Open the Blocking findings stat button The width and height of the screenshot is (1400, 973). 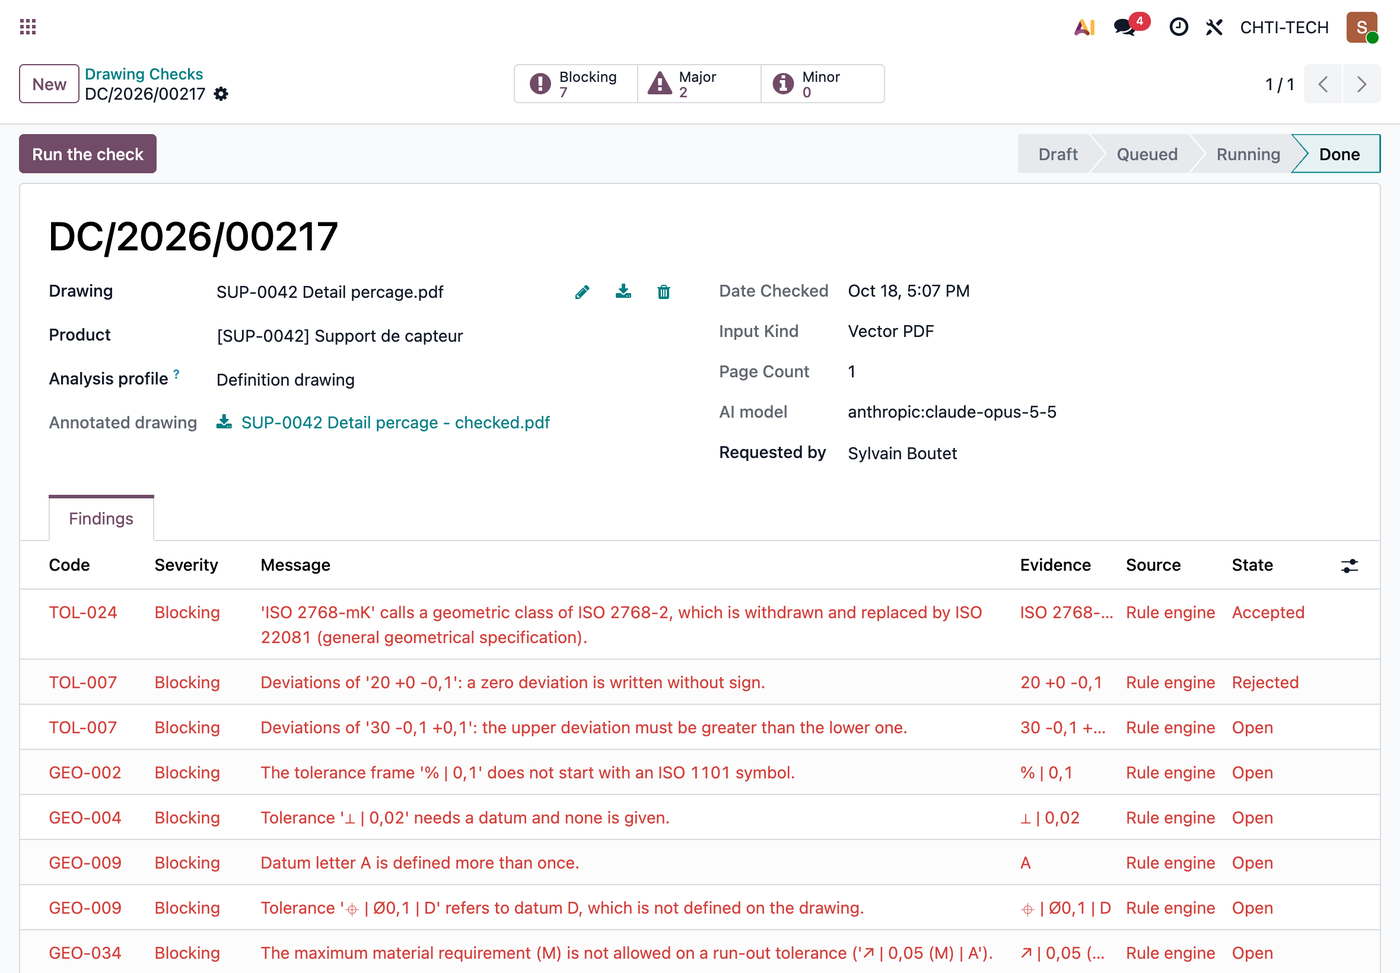coord(576,84)
